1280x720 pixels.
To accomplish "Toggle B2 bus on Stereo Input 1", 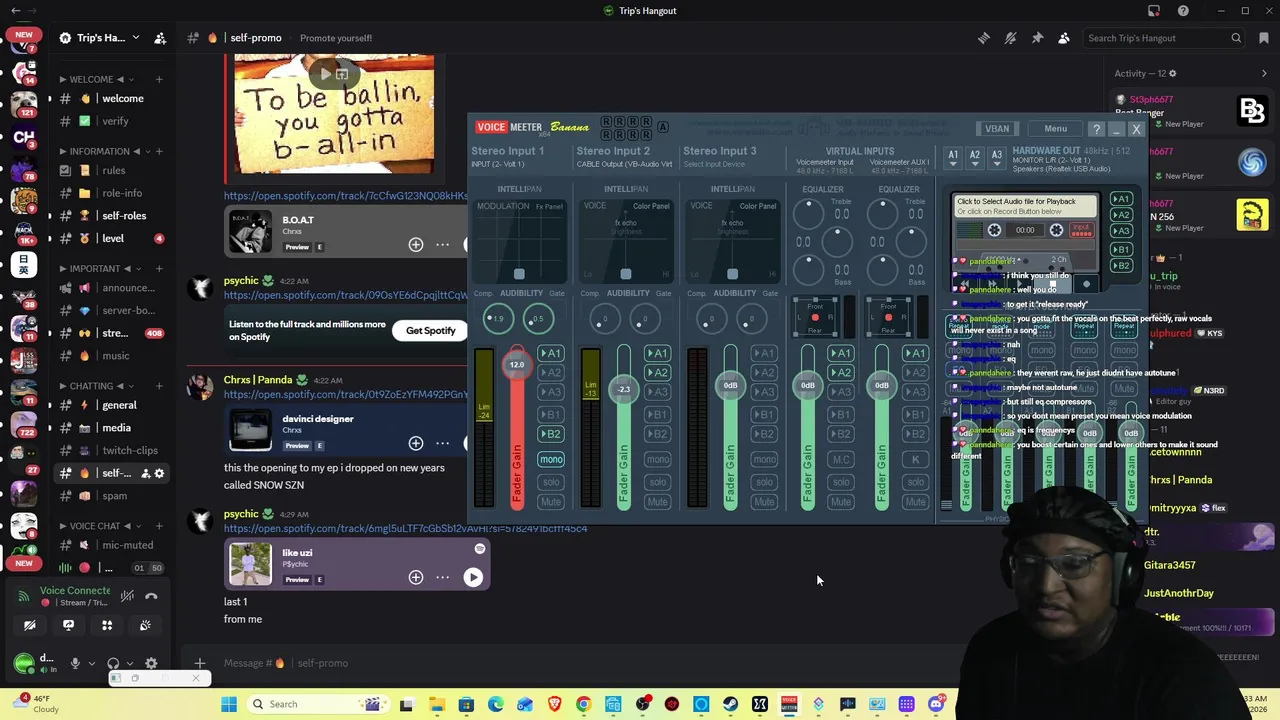I will click(551, 434).
